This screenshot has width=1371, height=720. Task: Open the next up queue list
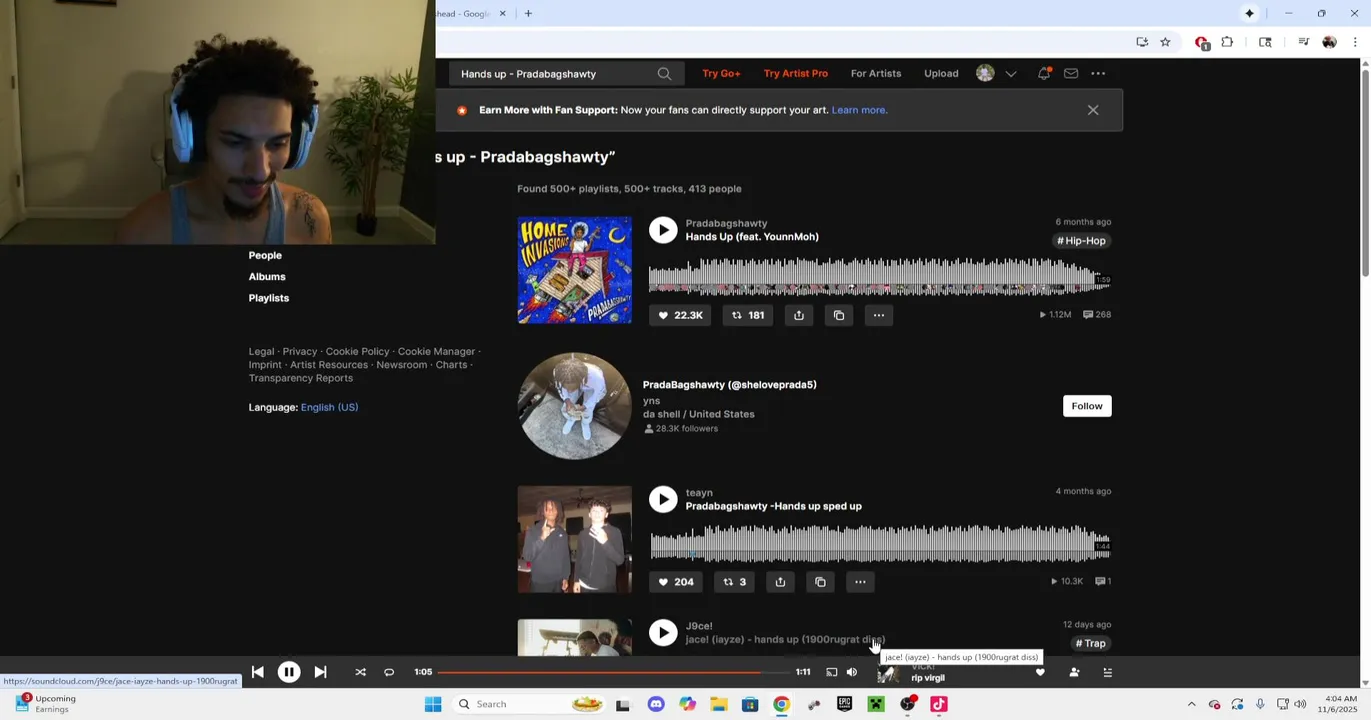tap(1107, 673)
